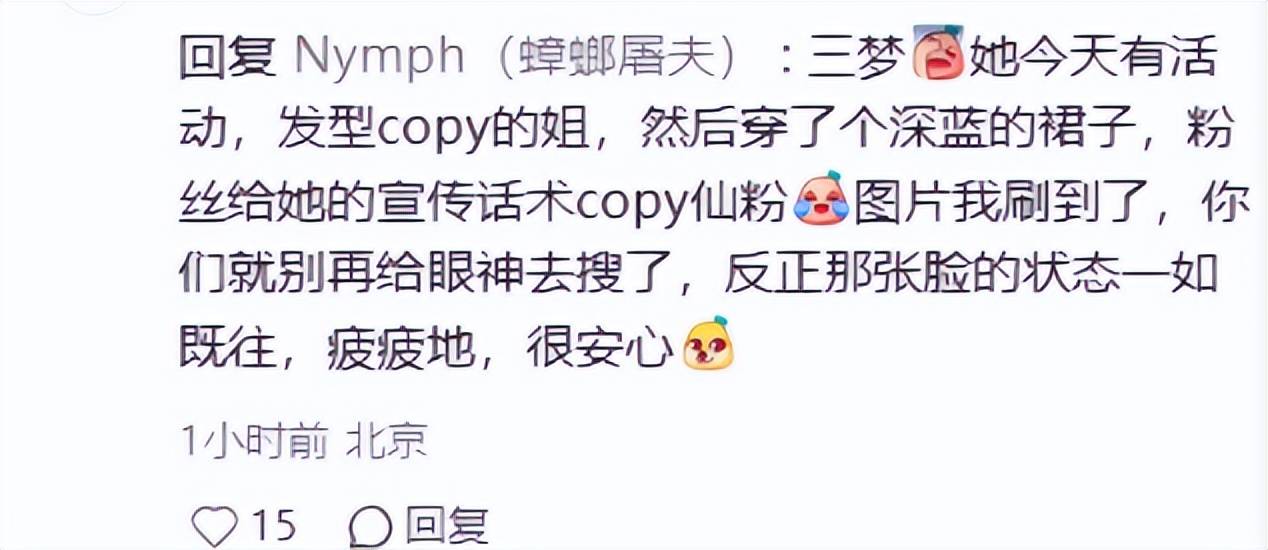The width and height of the screenshot is (1268, 550).
Task: Click the 1小时前 timestamp
Action: (254, 440)
